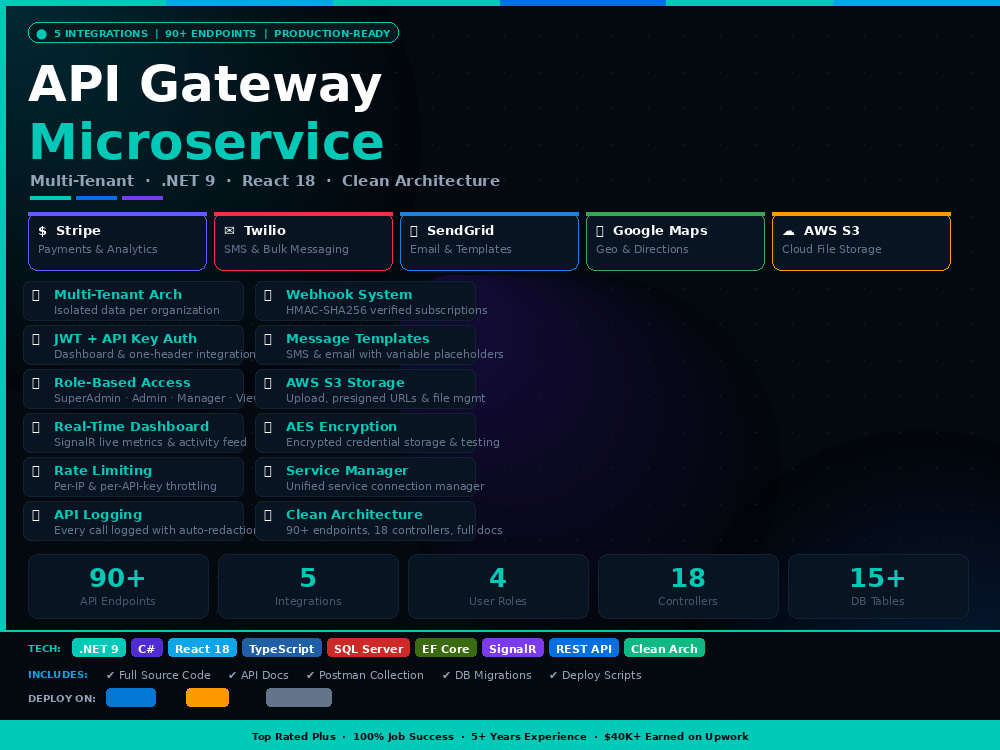1000x750 pixels.
Task: Click the 18 Controllers stat card
Action: [688, 586]
